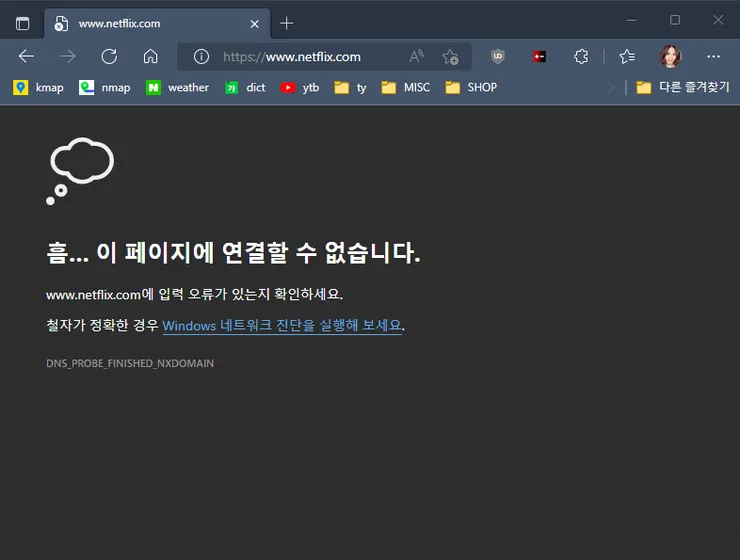Expand the ty bookmark folder

coord(350,87)
